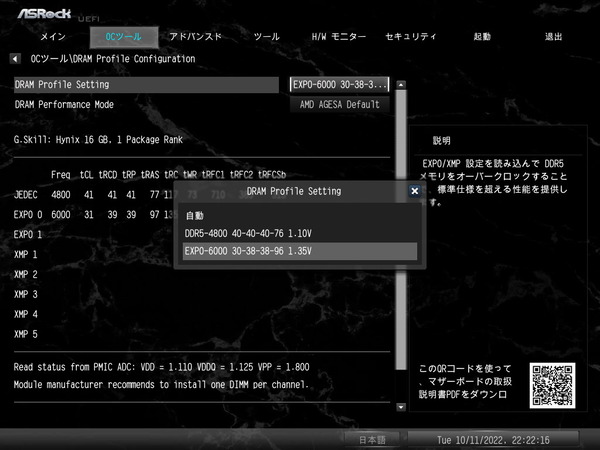This screenshot has width=600, height=450.
Task: Open the EXPO-6000 DRAM profile dropdown
Action: coord(340,85)
